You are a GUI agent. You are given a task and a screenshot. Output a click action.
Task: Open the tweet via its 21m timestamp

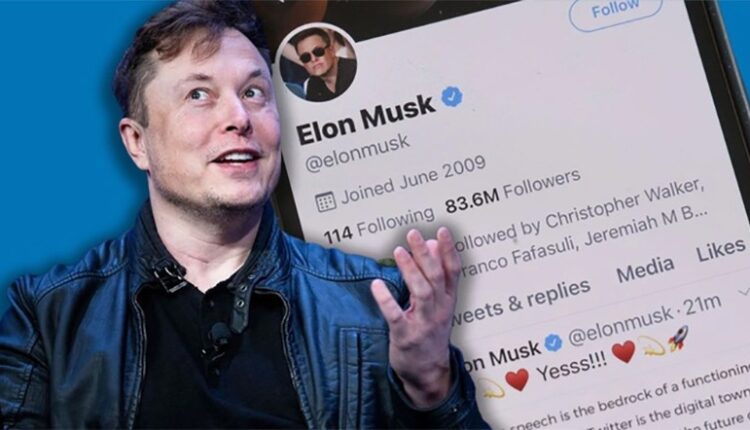[703, 305]
